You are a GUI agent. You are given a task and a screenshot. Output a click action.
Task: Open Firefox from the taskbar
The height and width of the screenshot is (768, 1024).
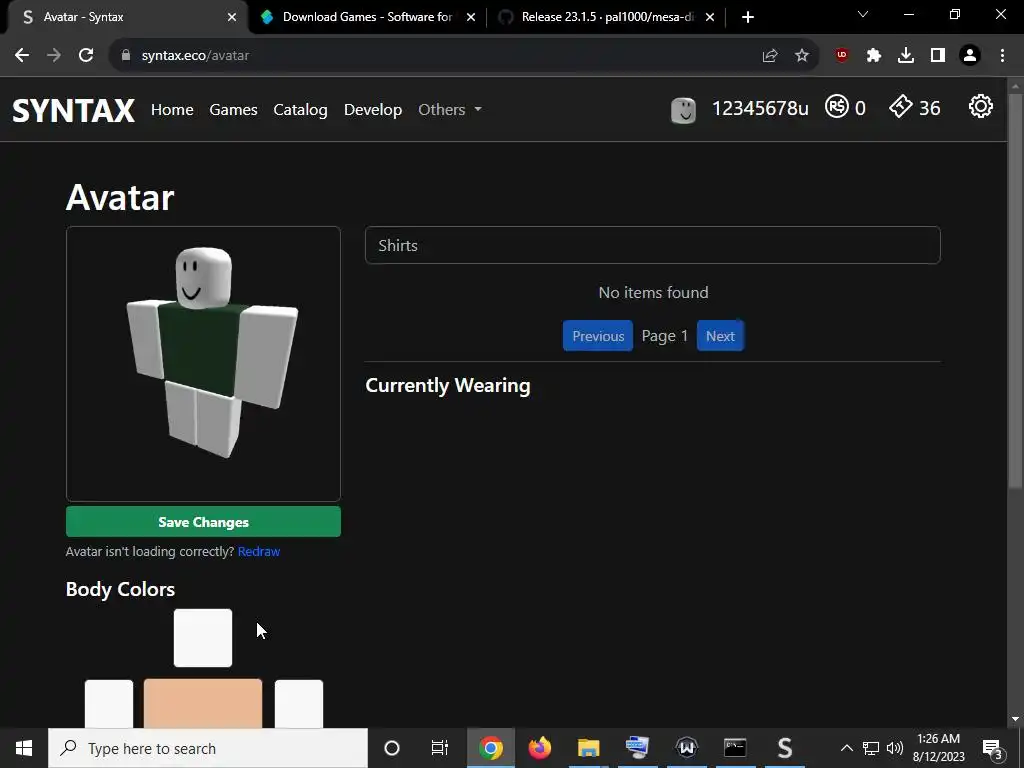[539, 748]
